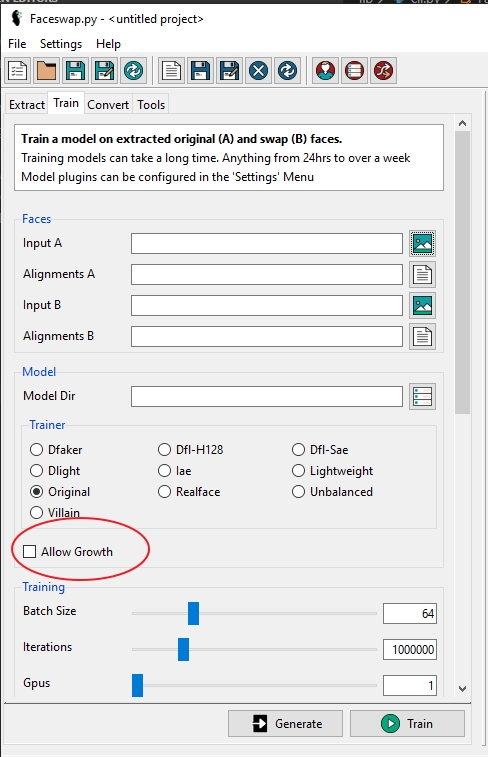
Task: Select the Iae trainer
Action: tap(174, 470)
